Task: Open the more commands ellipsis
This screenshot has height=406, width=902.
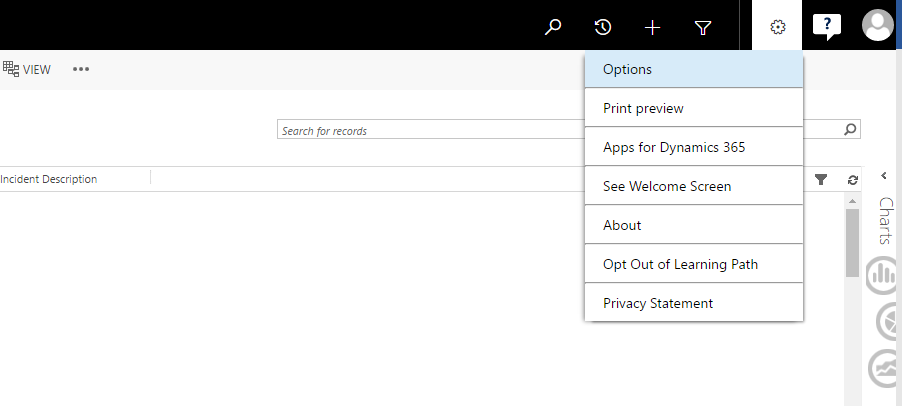Action: [81, 69]
